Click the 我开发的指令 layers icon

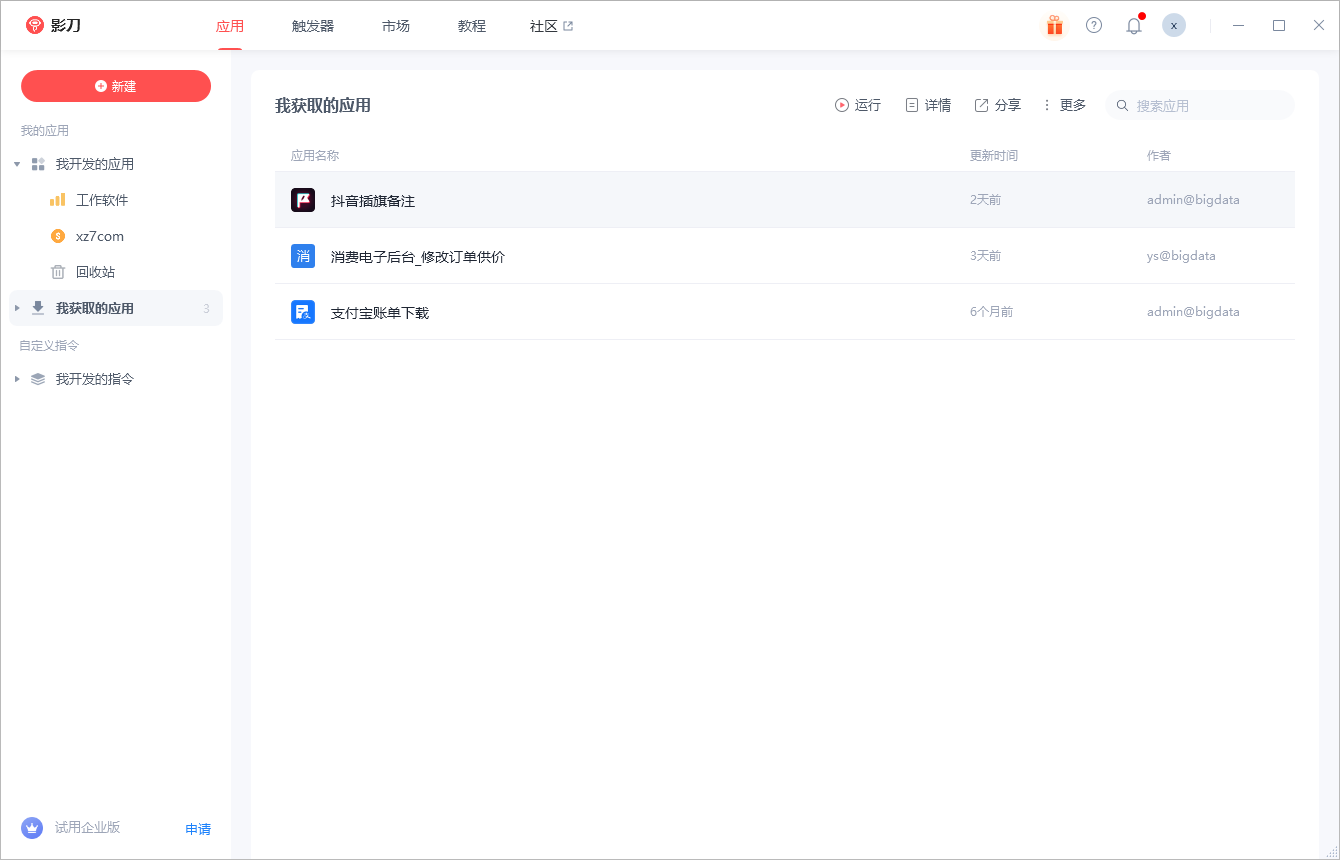(38, 379)
